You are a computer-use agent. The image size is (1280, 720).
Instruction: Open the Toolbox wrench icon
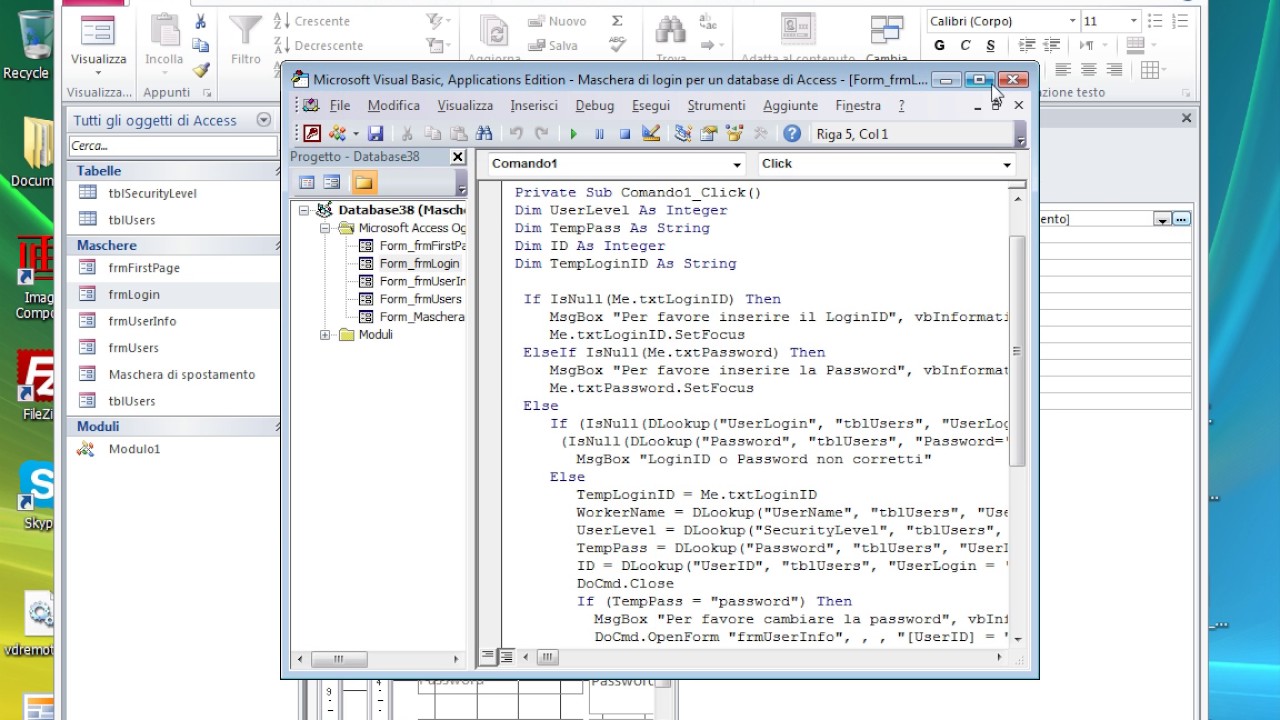point(760,133)
